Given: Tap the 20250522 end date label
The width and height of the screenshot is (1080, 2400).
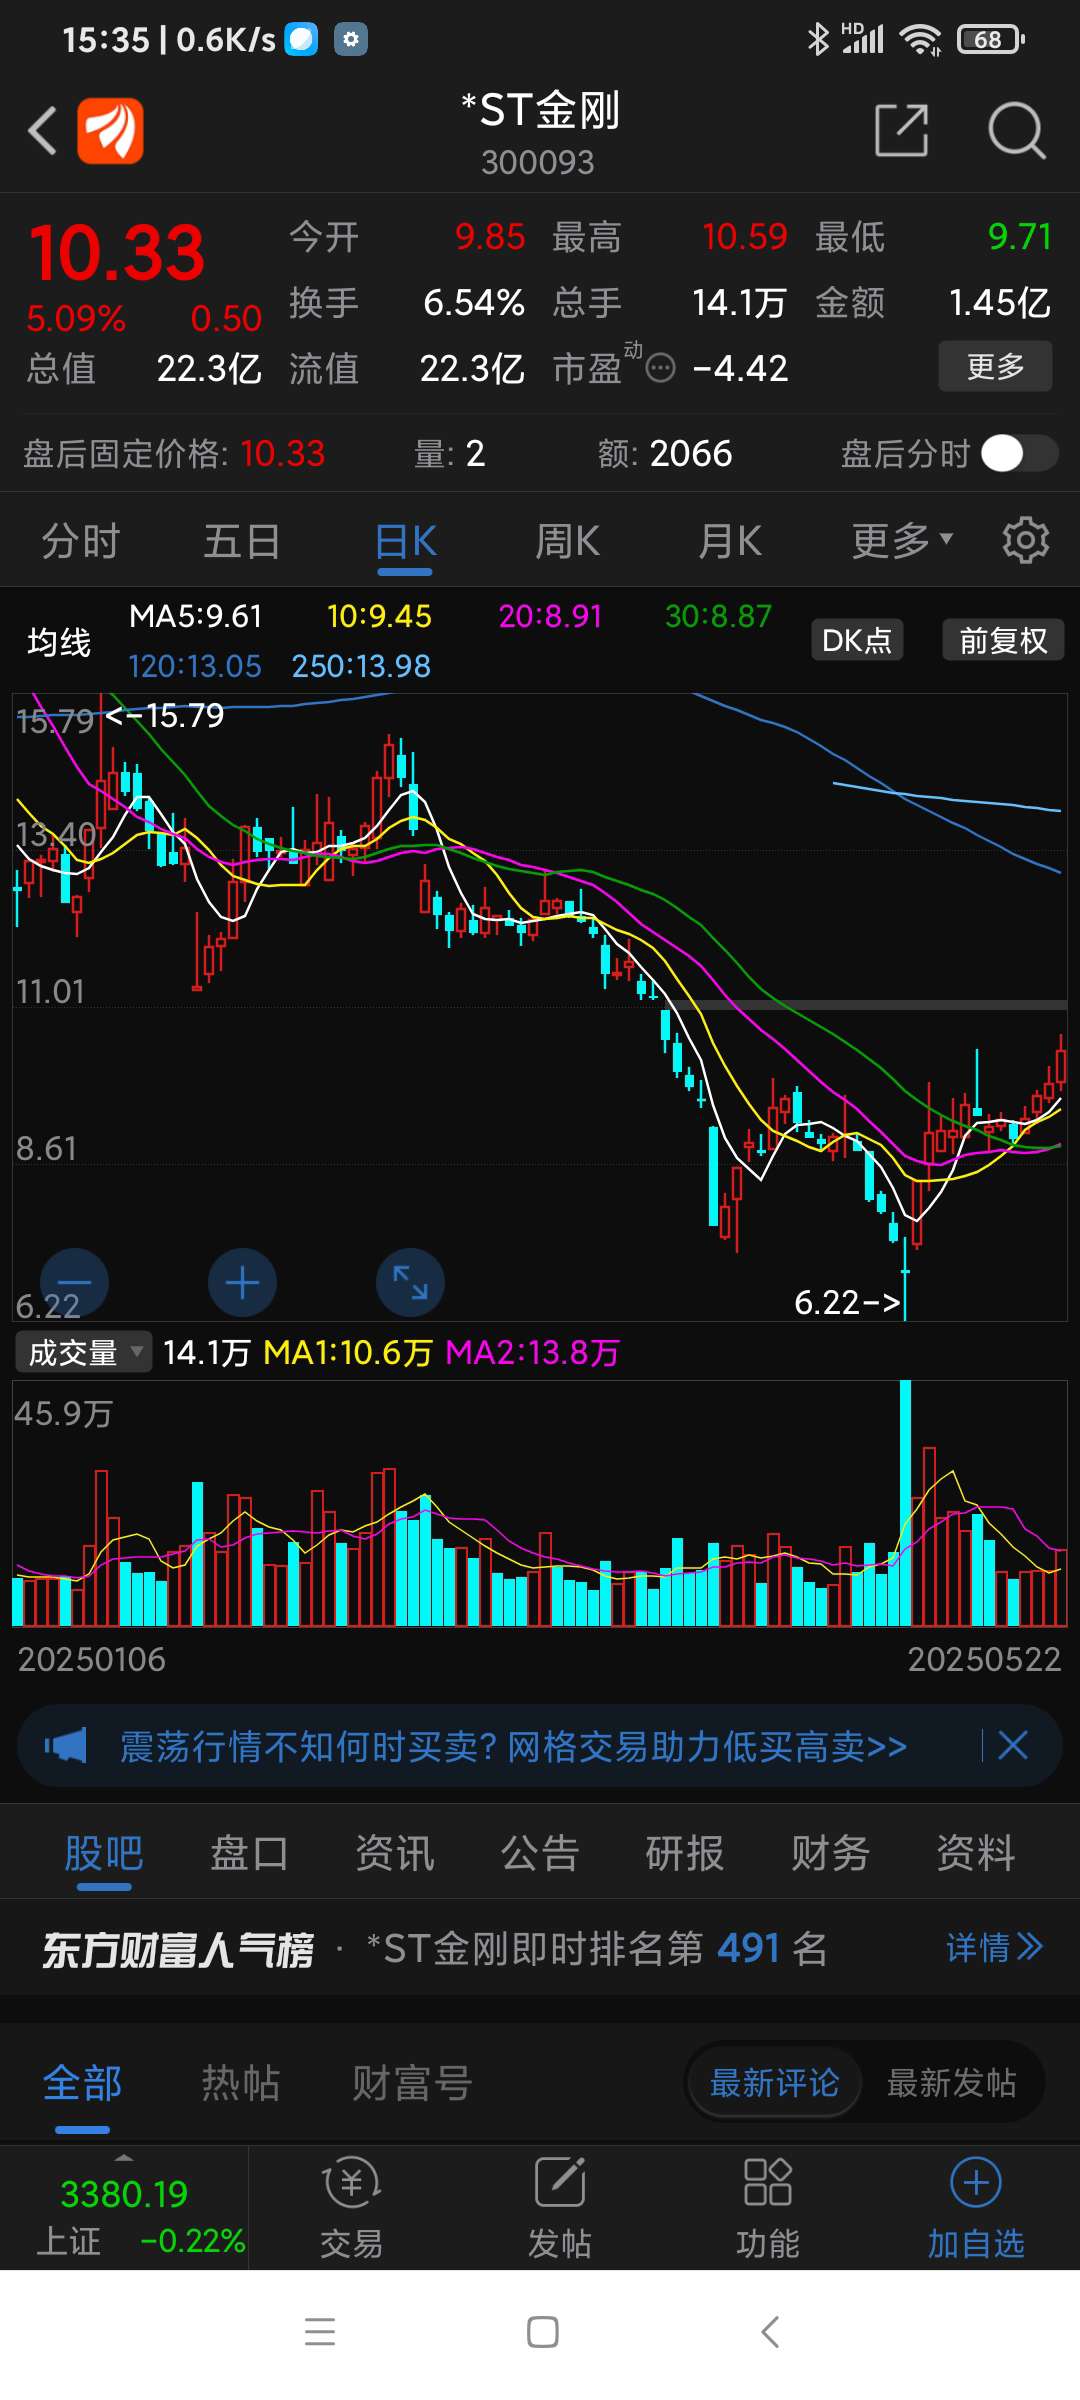Looking at the screenshot, I should [x=984, y=1659].
